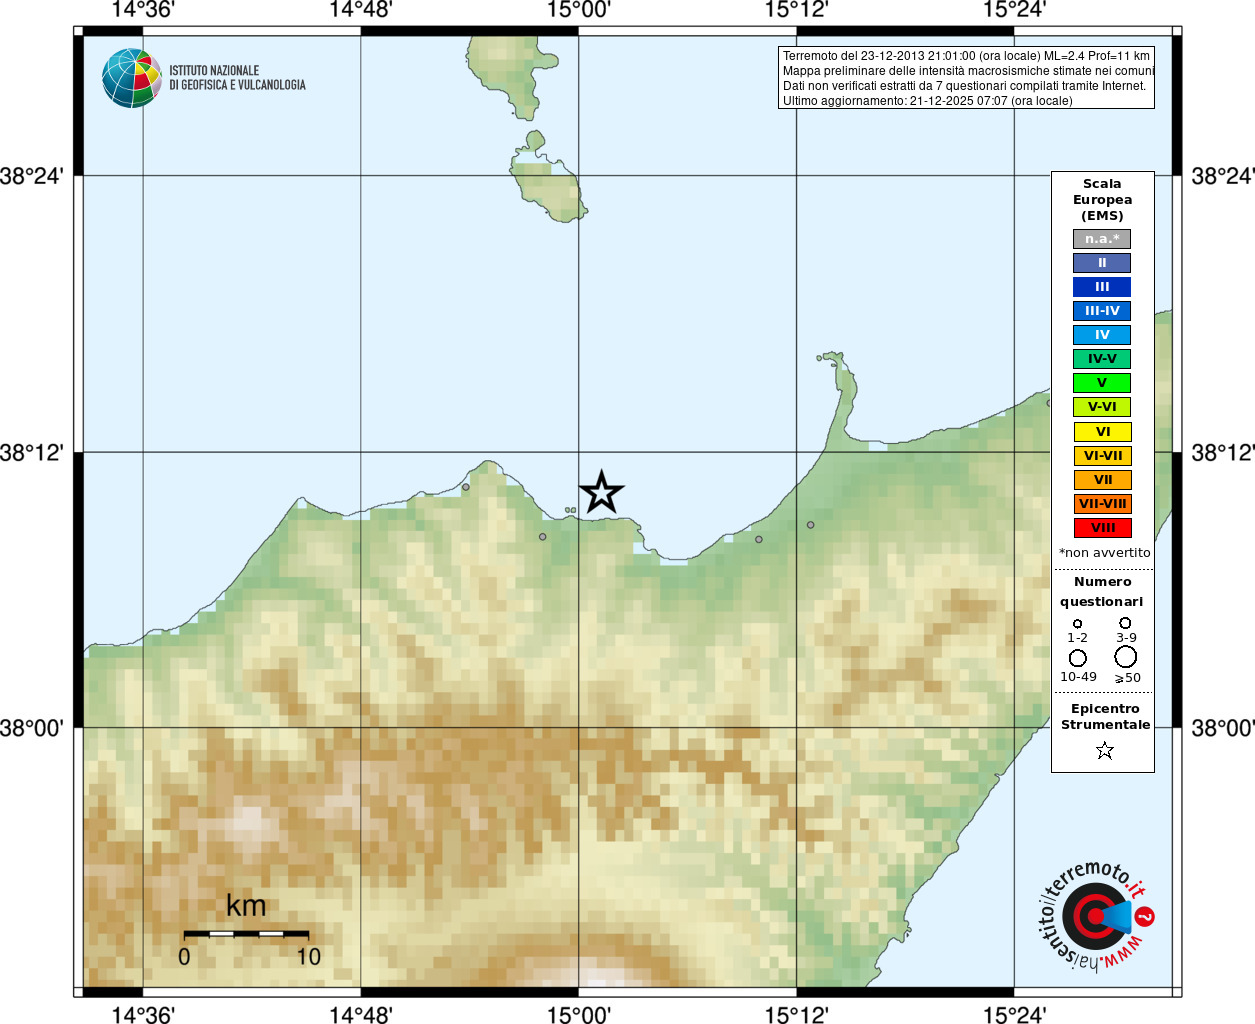
Task: Click the Milazzo peninsula tip
Action: [830, 357]
